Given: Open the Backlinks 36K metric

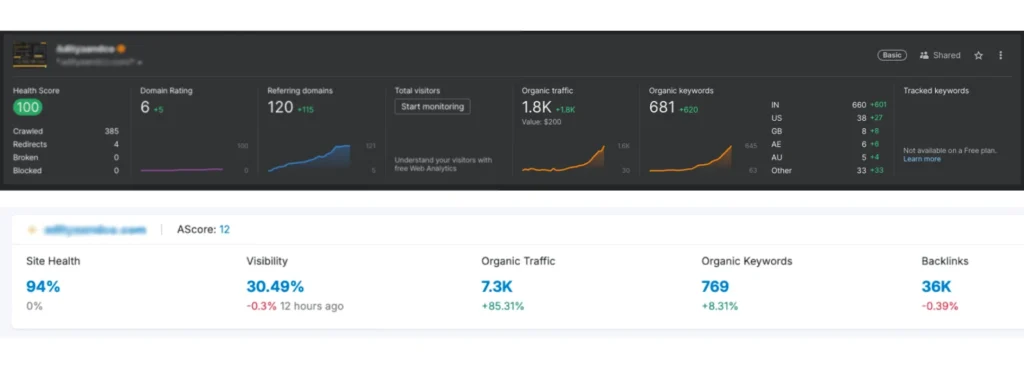Looking at the screenshot, I should [x=936, y=286].
